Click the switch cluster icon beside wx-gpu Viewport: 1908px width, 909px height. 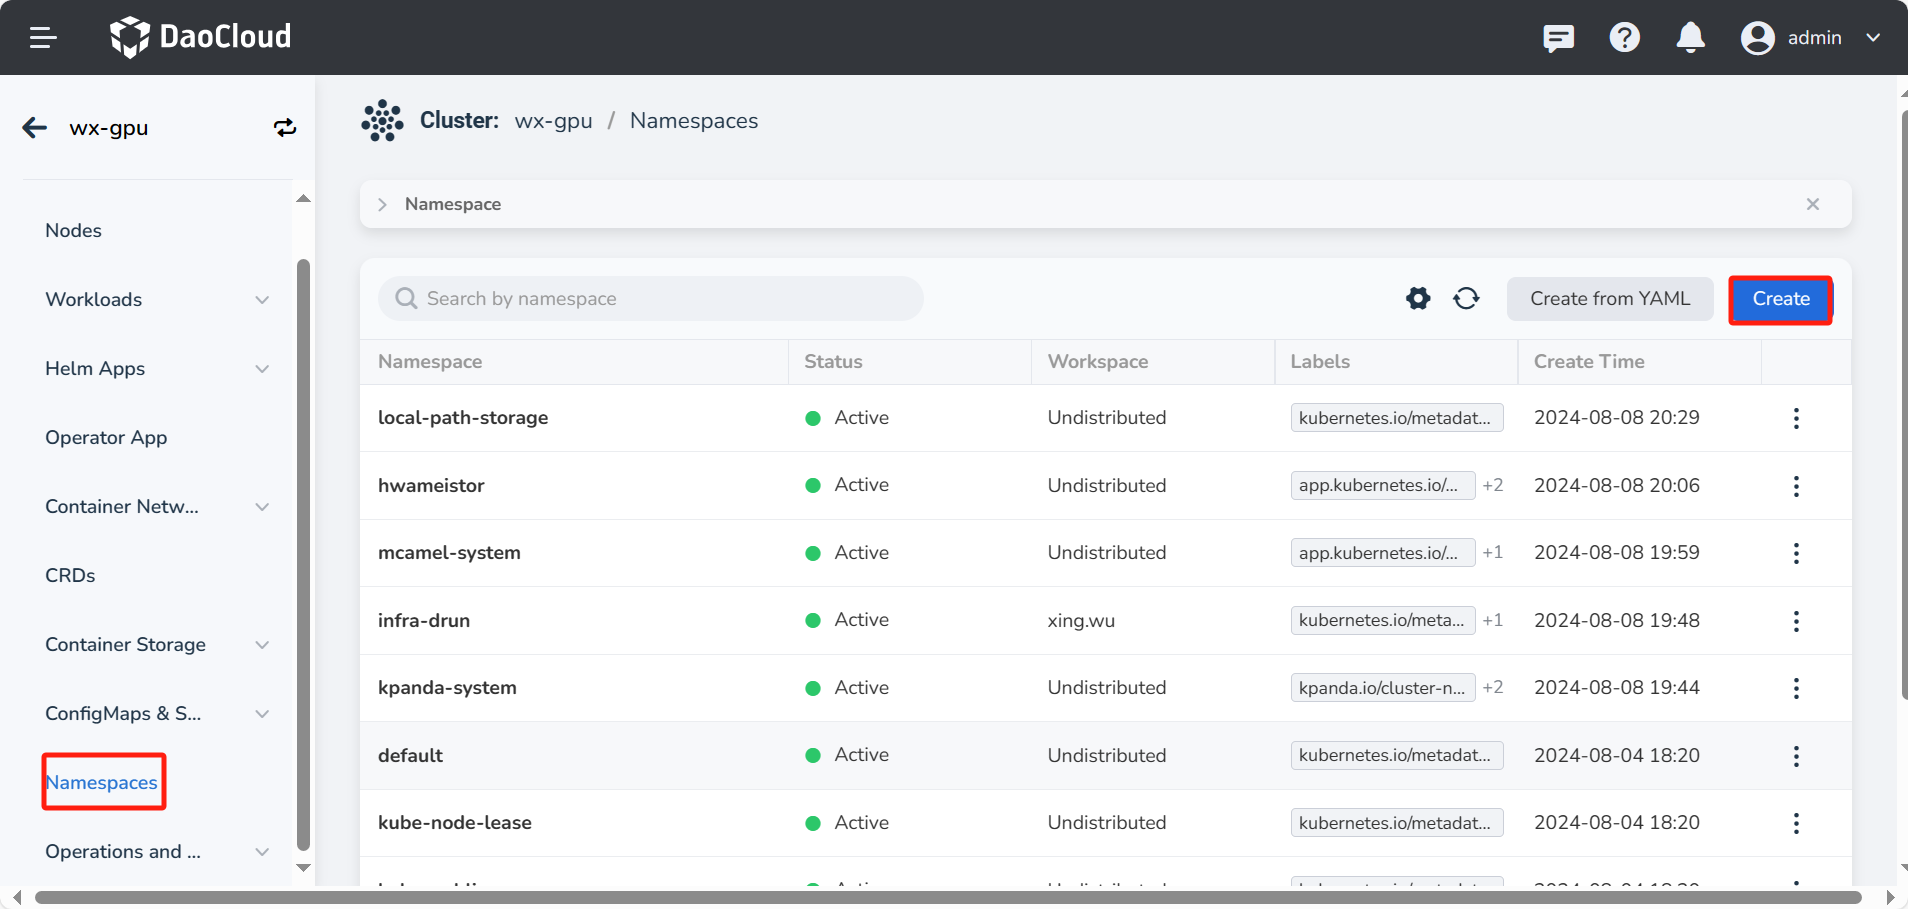(x=285, y=128)
